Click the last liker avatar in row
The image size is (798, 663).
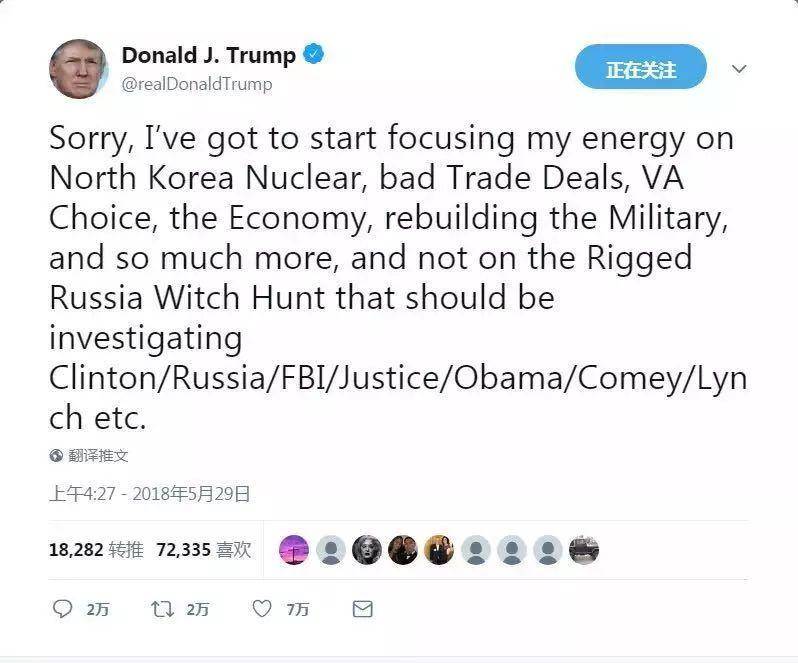click(x=584, y=550)
